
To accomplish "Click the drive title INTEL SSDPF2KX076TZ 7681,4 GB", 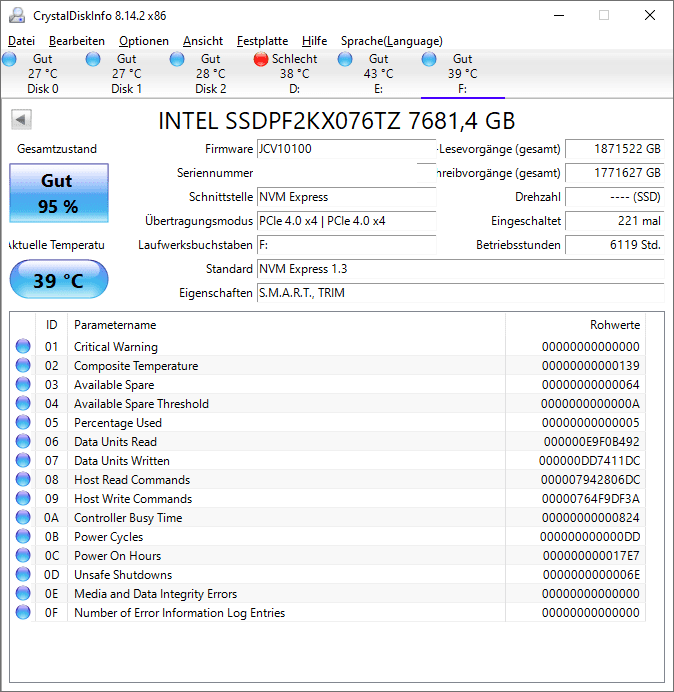I will (x=337, y=120).
